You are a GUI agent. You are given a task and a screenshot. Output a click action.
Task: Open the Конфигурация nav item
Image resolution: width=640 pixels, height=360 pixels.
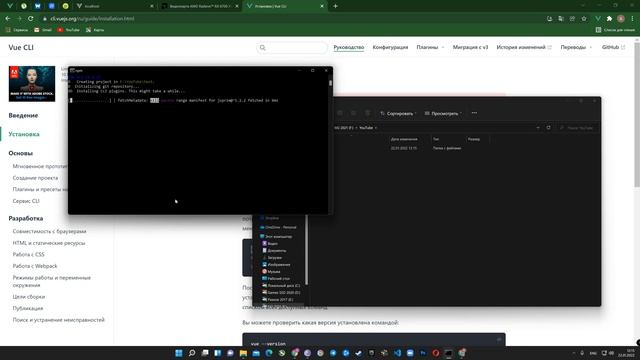click(390, 47)
